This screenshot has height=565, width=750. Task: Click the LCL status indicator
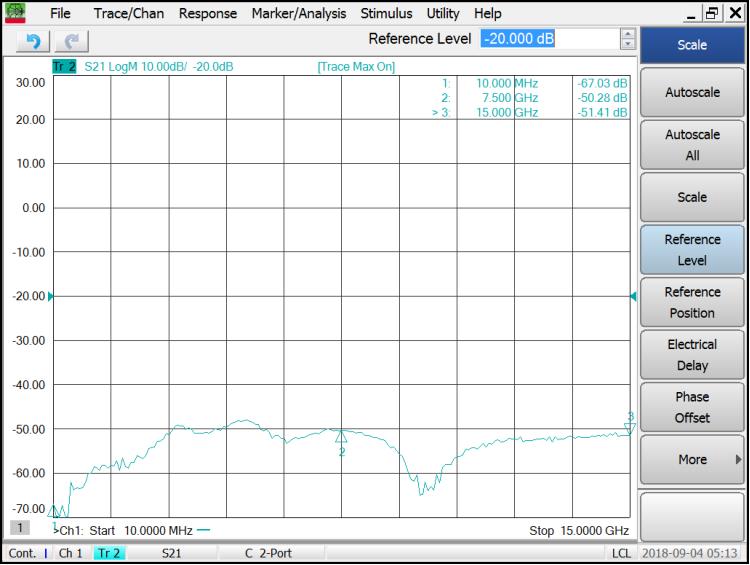pos(621,554)
